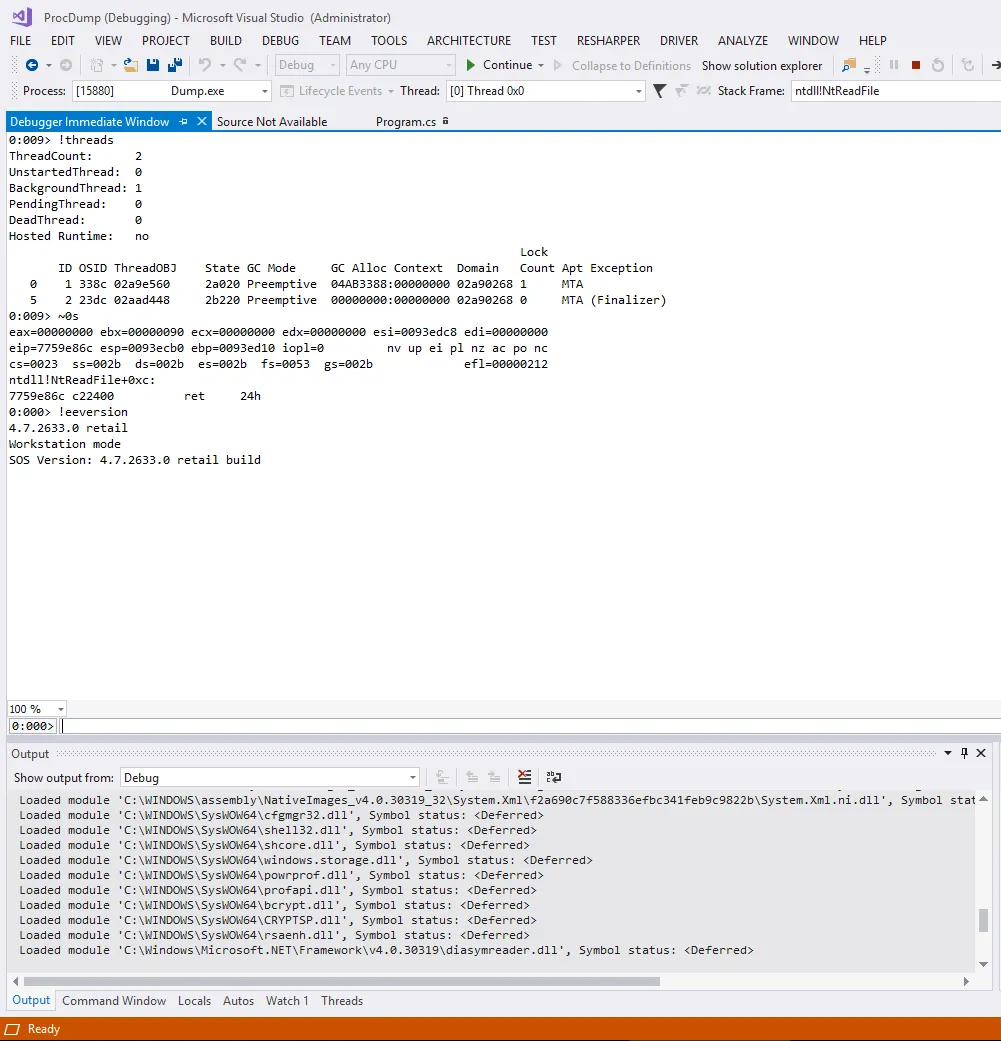The height and width of the screenshot is (1041, 1001).
Task: Click the '!eeversion' command line text
Action: click(93, 412)
